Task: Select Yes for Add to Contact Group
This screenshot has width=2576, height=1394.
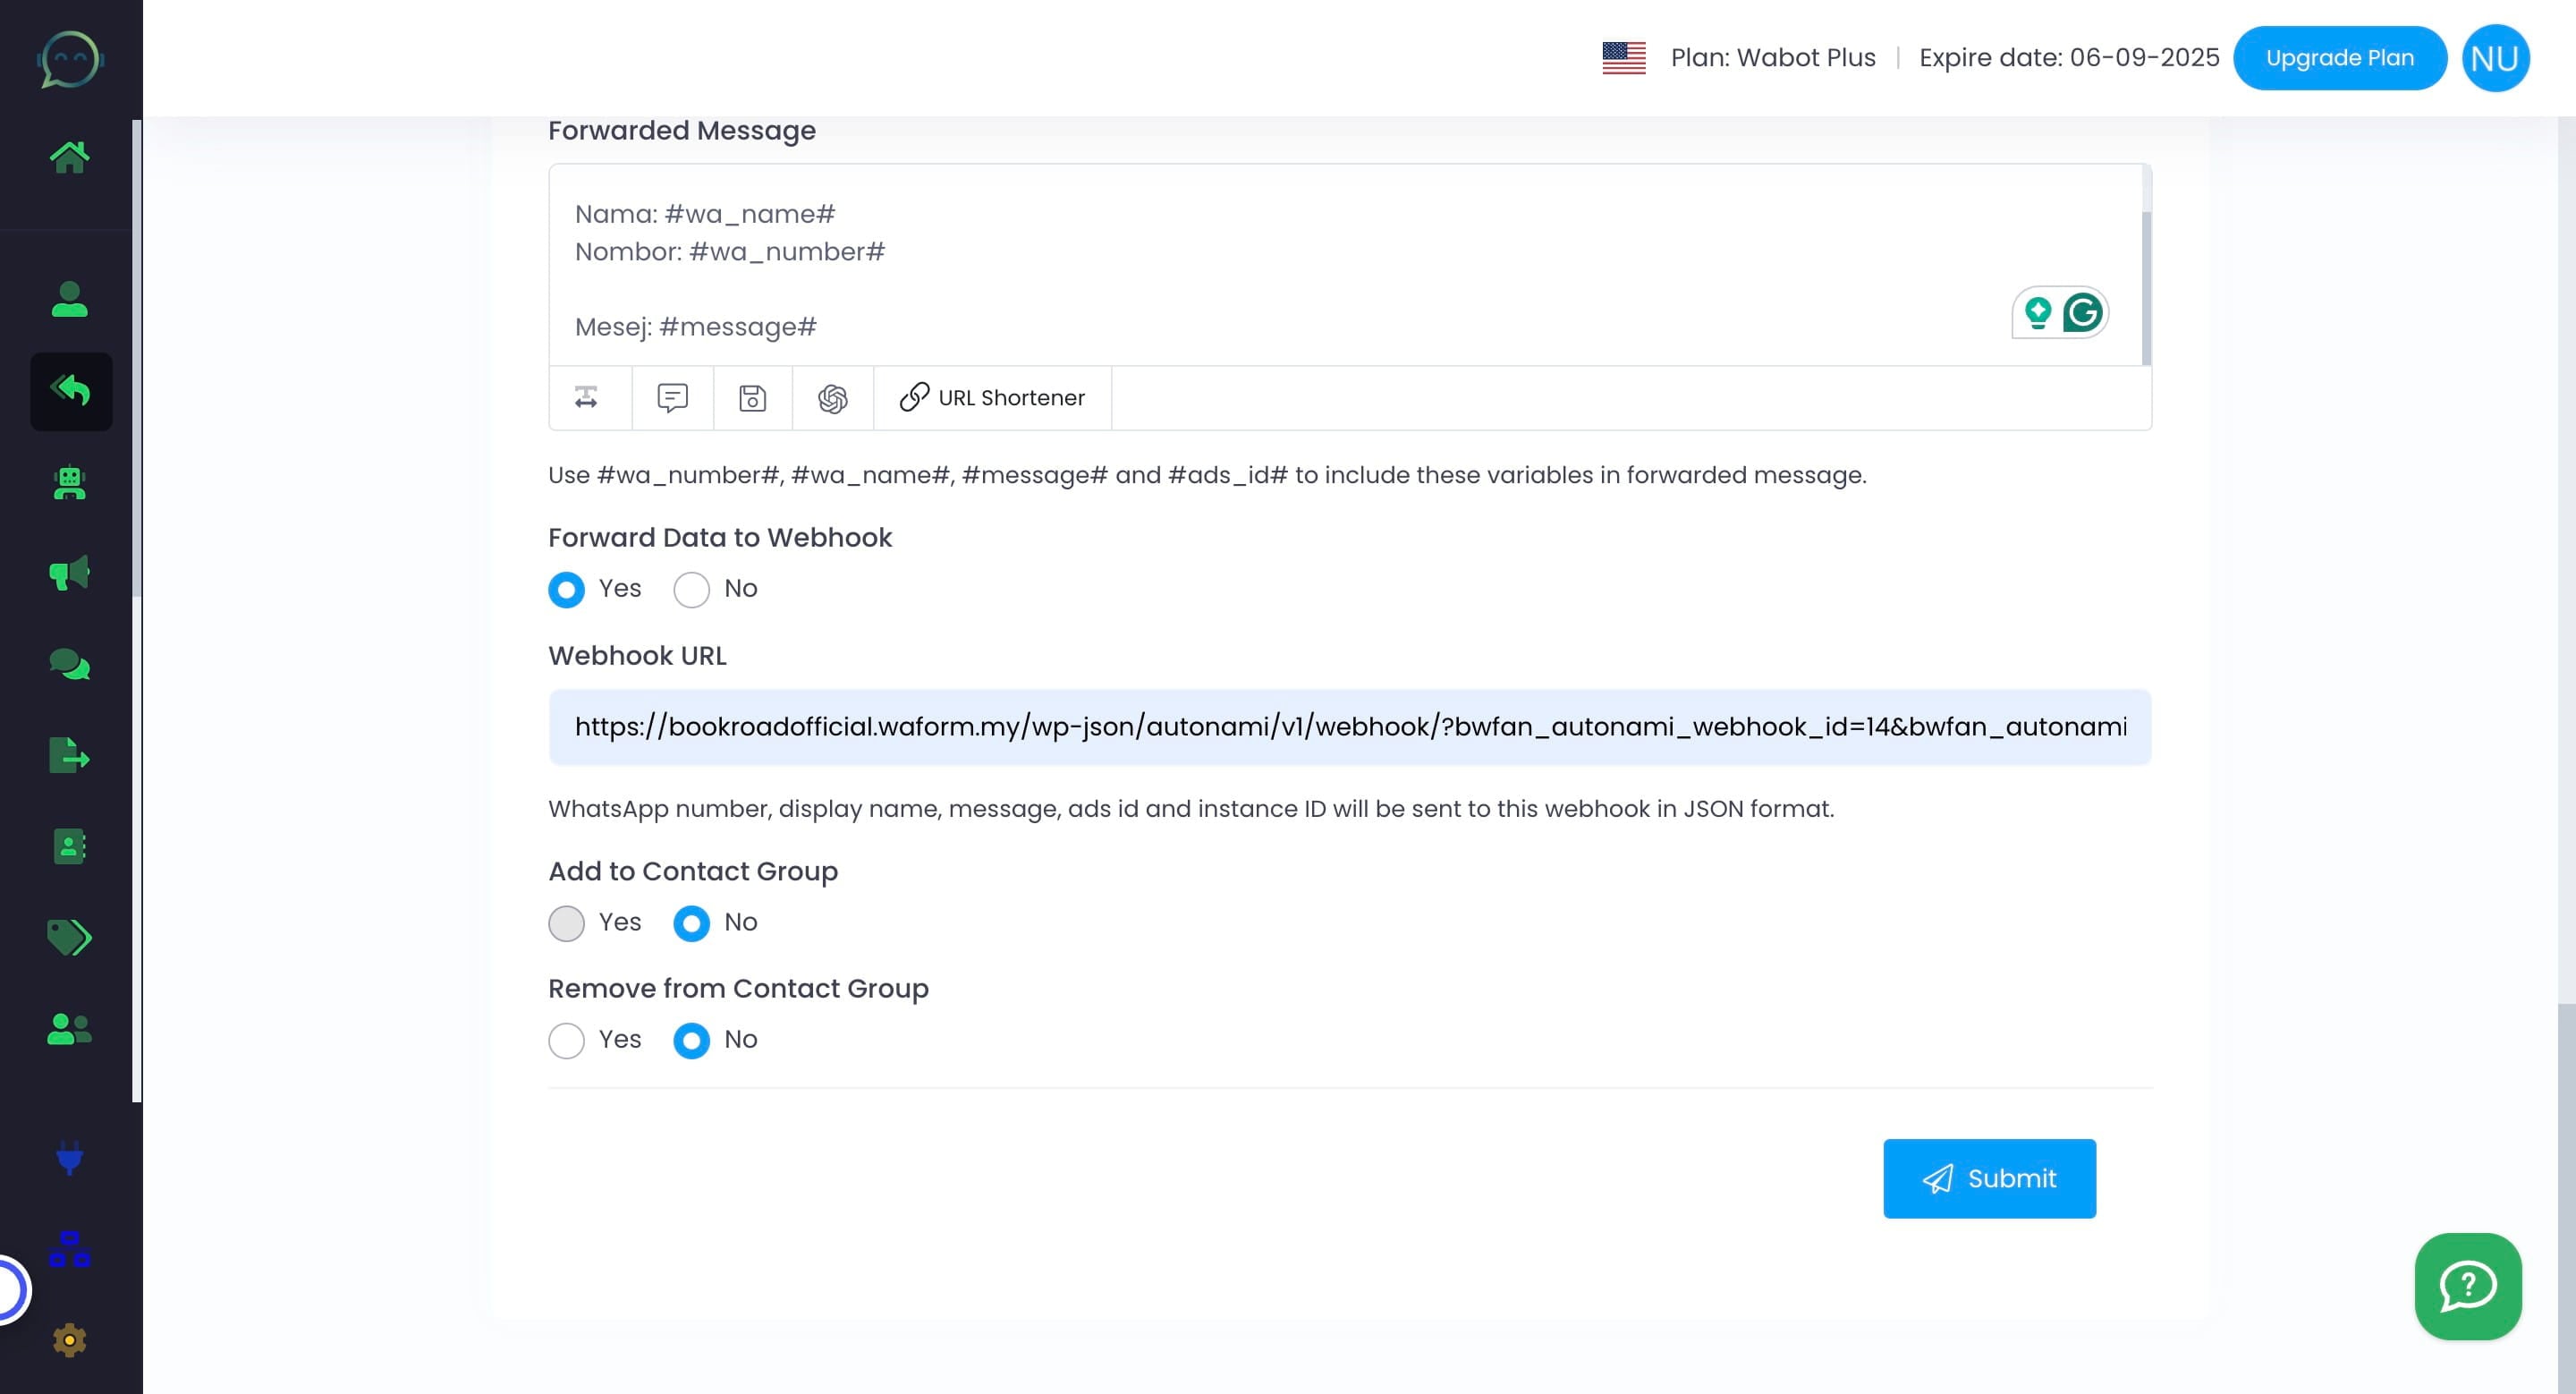Action: point(566,923)
